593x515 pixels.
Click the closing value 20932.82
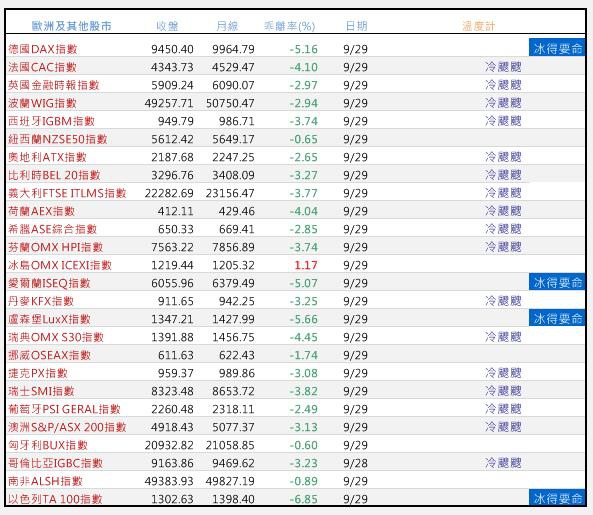pyautogui.click(x=169, y=445)
